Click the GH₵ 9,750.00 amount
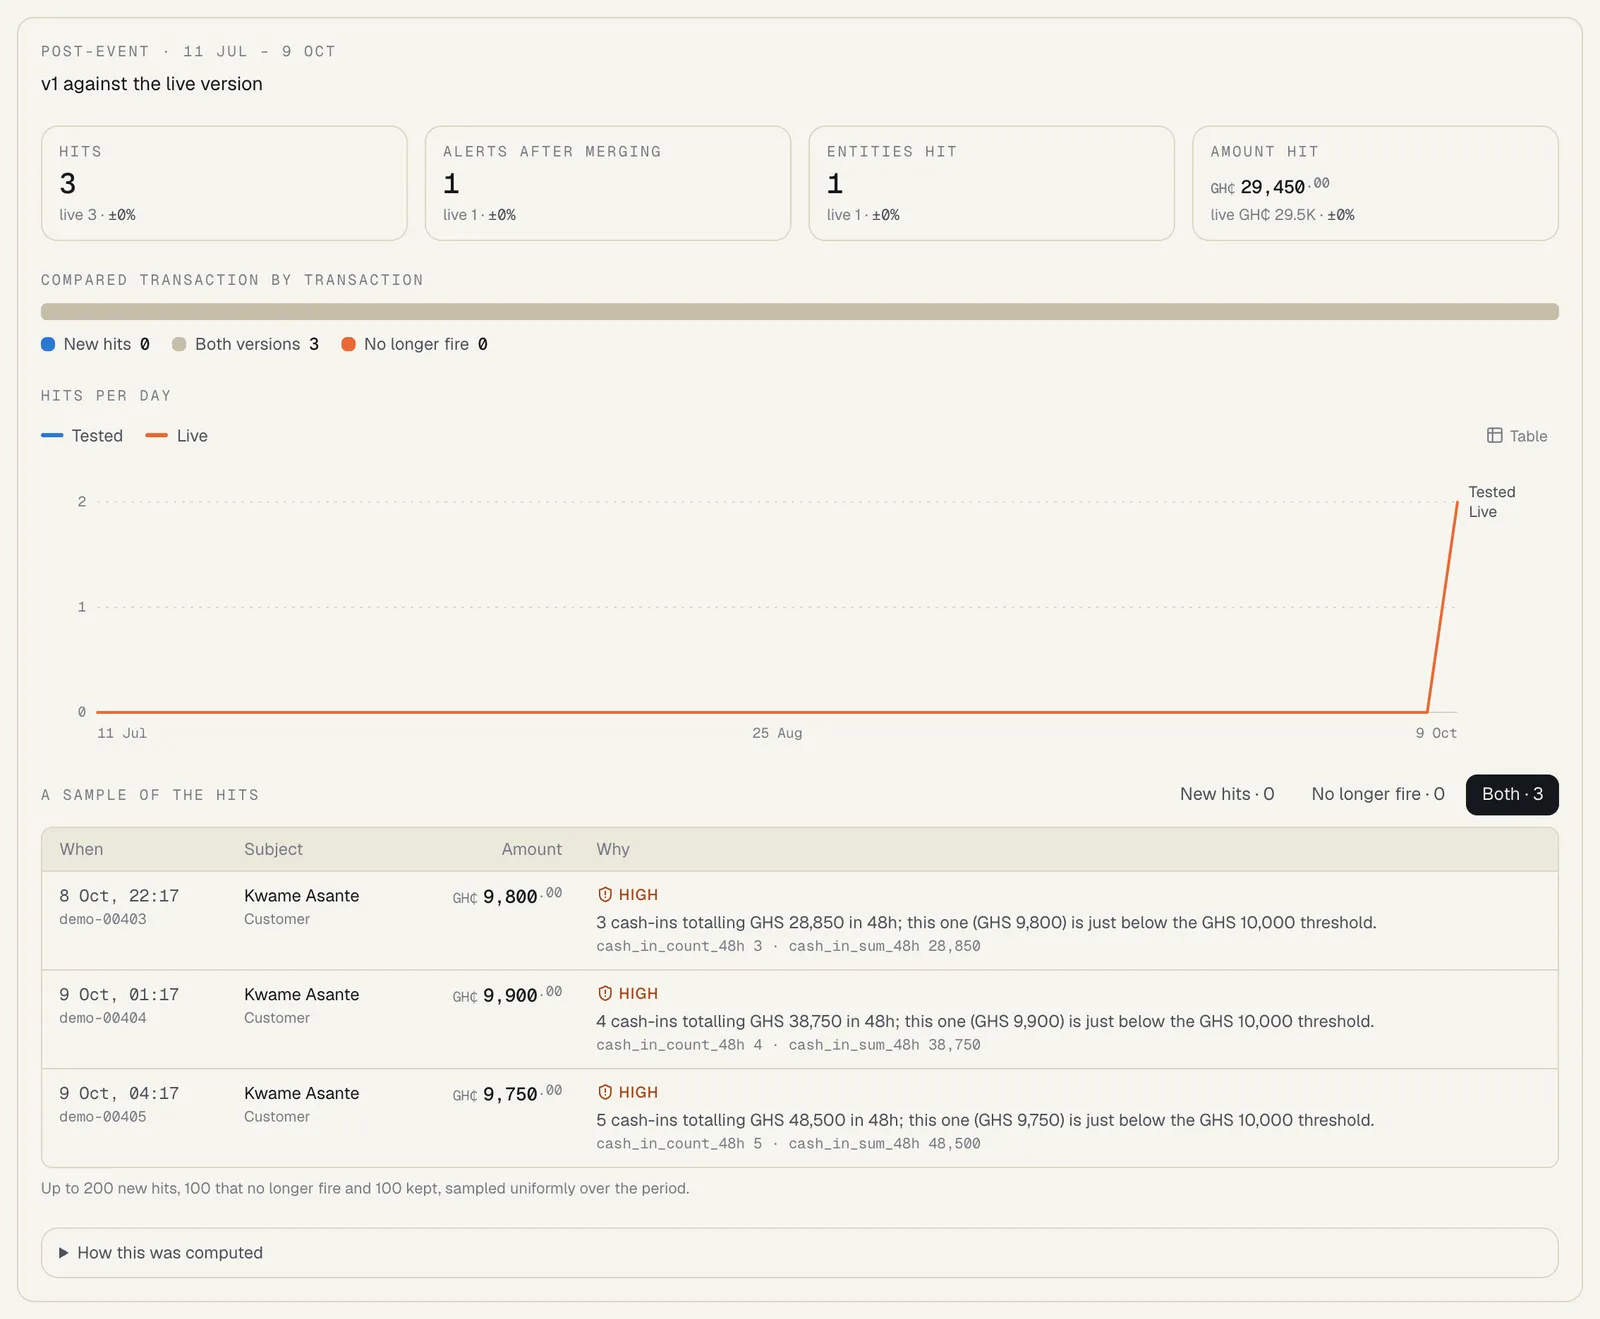Image resolution: width=1600 pixels, height=1319 pixels. [507, 1094]
